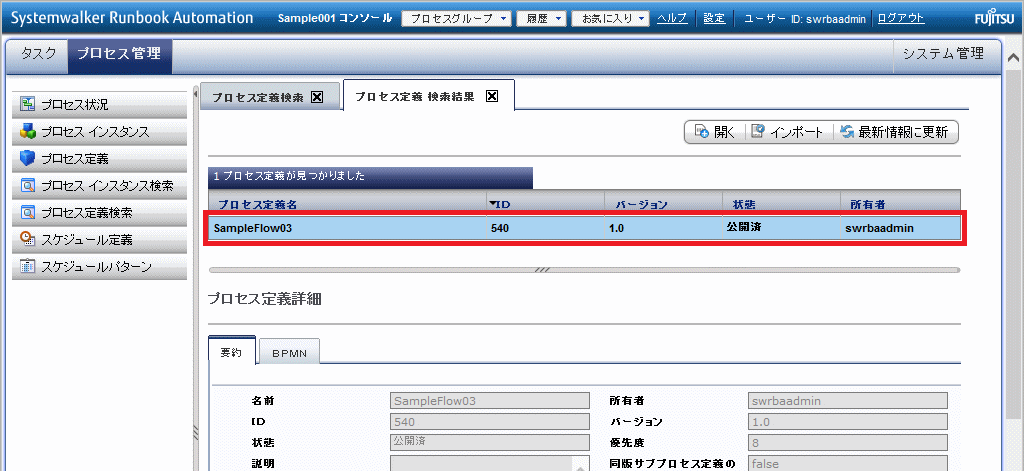Image resolution: width=1024 pixels, height=471 pixels.
Task: Click the blue プロセス定義 cube icon
Action: (x=28, y=159)
